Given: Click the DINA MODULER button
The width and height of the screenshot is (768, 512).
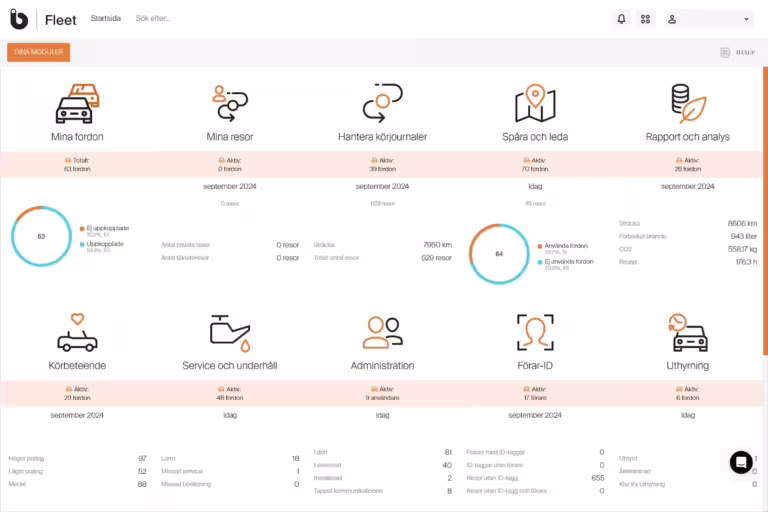Looking at the screenshot, I should point(39,52).
